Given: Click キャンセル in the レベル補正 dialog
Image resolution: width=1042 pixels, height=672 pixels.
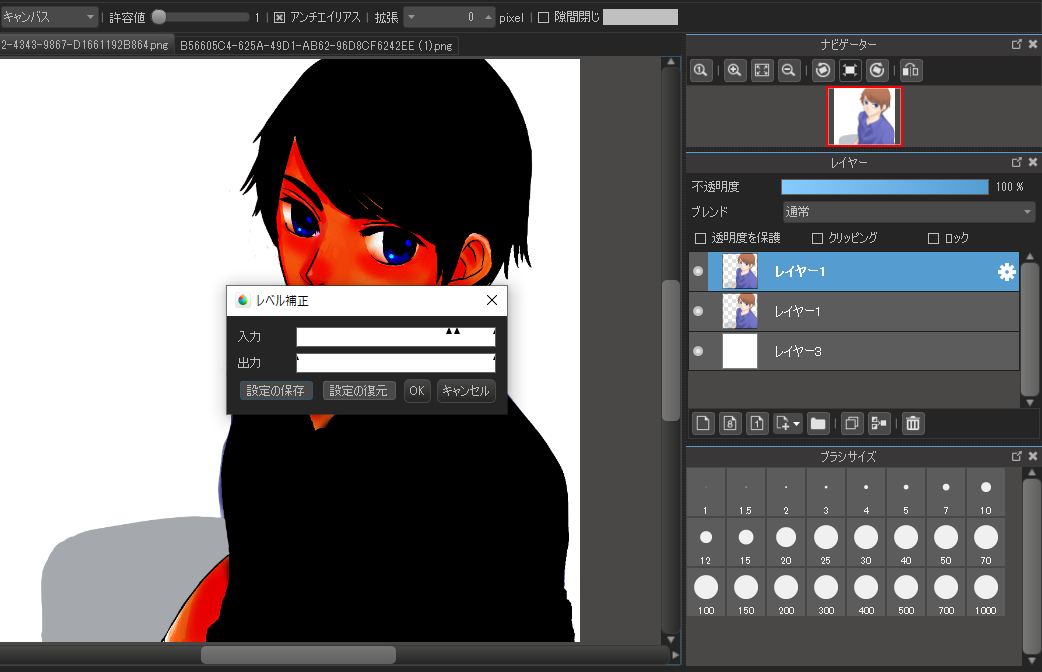Looking at the screenshot, I should [466, 391].
